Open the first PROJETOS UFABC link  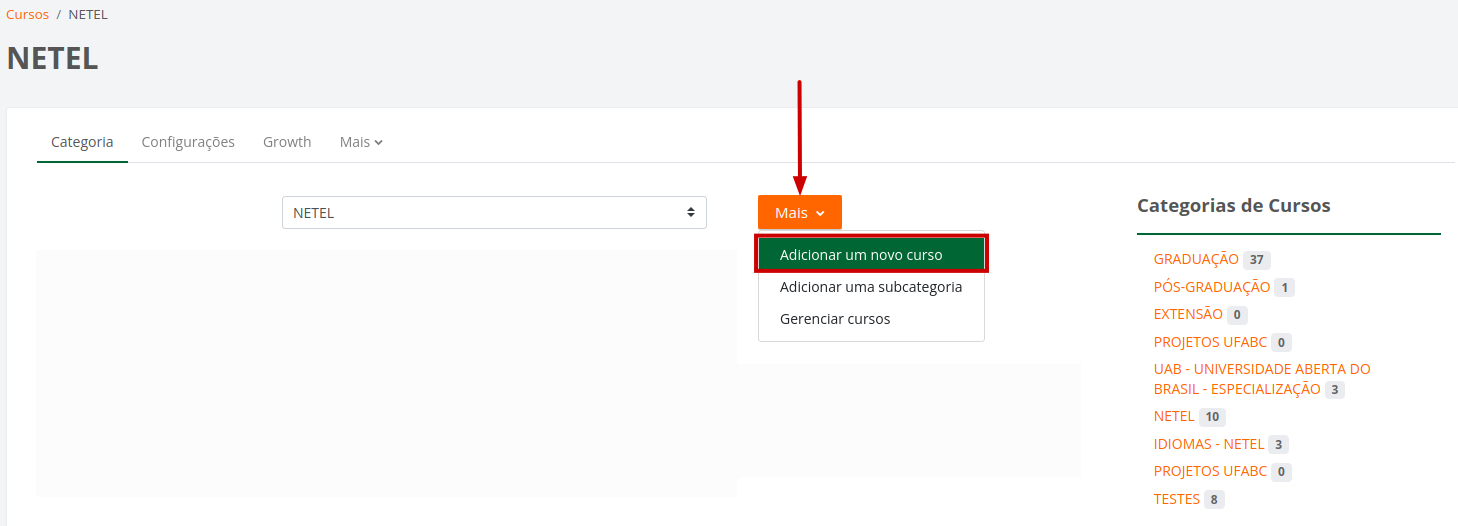pos(1210,342)
